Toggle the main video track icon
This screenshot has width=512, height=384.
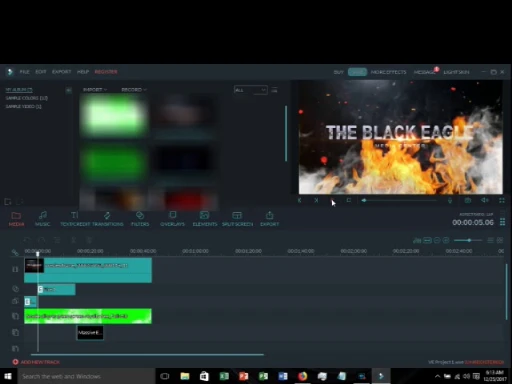[15, 269]
